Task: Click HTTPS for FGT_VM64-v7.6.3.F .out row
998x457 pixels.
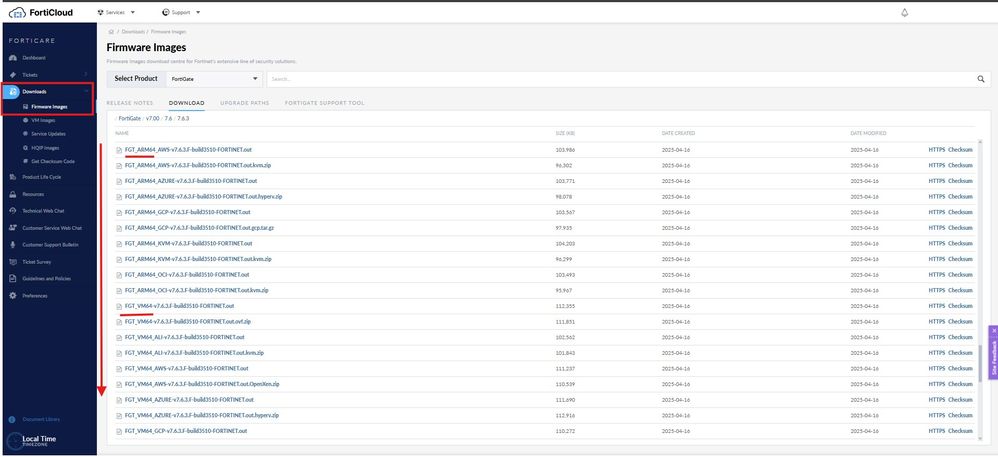Action: point(936,306)
